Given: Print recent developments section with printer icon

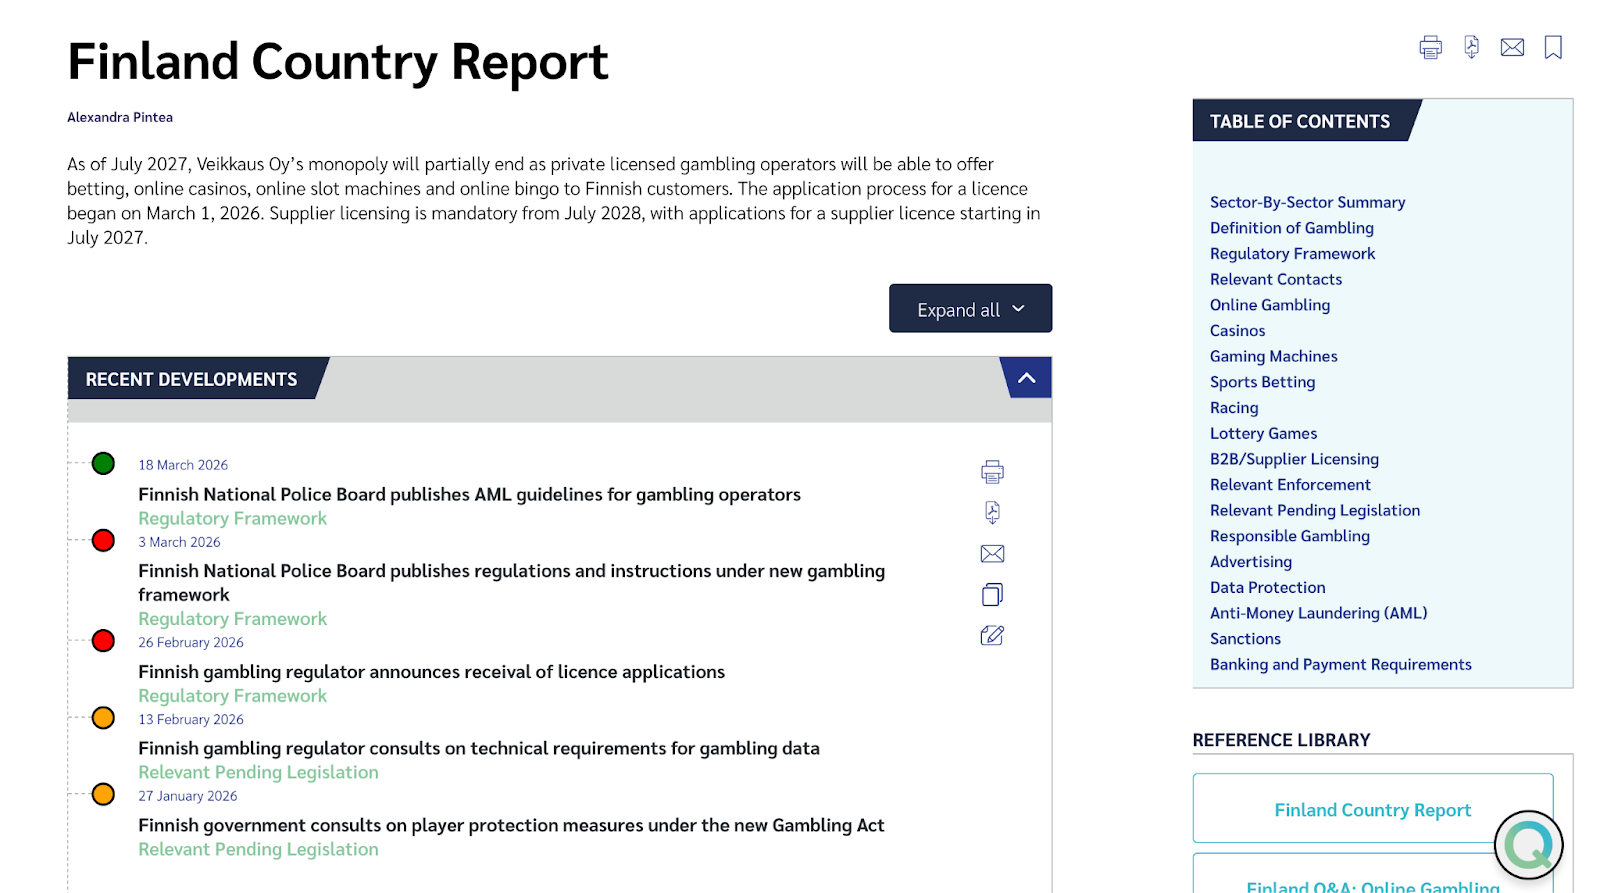Looking at the screenshot, I should 992,472.
